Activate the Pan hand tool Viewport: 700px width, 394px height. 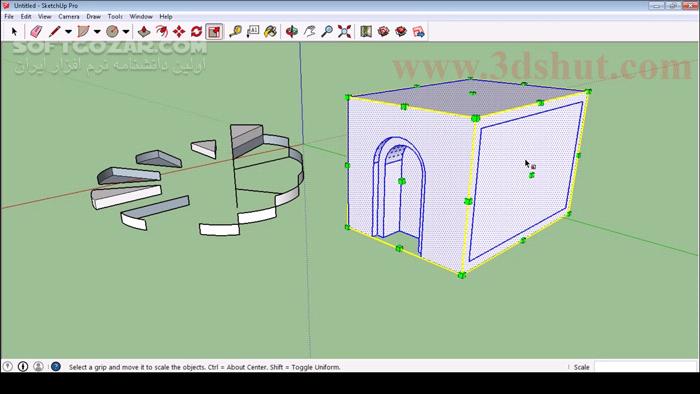(x=309, y=32)
